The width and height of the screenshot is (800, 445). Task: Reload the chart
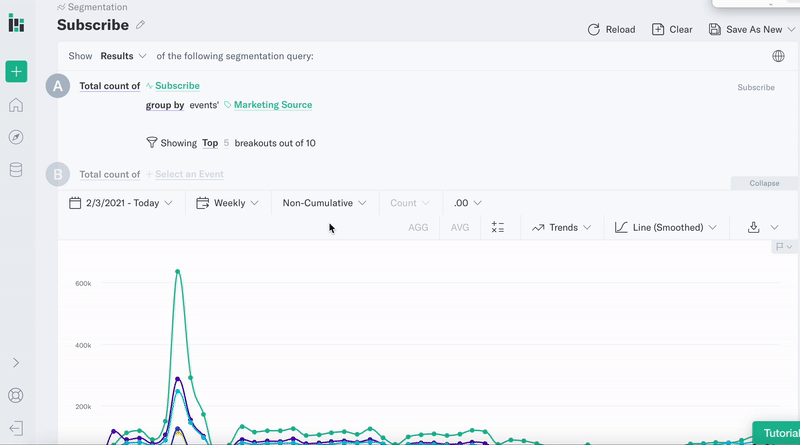tap(611, 30)
